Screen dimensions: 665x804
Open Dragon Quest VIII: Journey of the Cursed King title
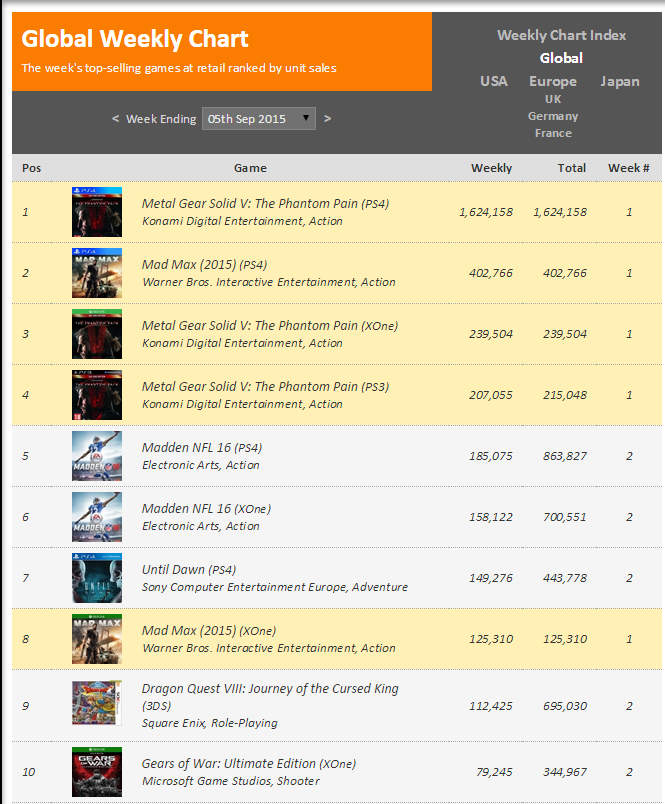[x=270, y=697]
